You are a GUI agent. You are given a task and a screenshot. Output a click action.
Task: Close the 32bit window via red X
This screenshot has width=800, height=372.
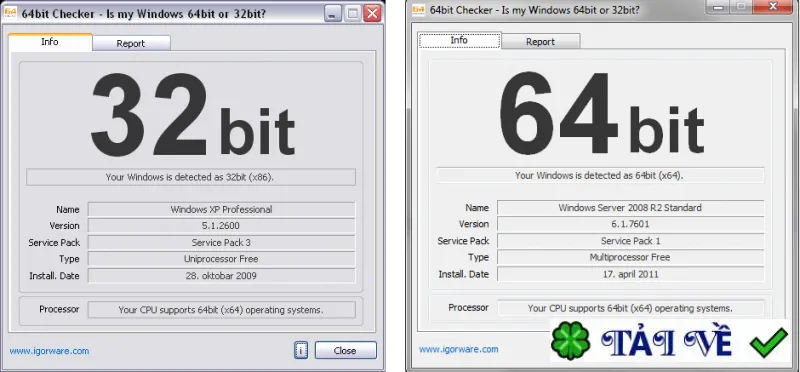372,13
